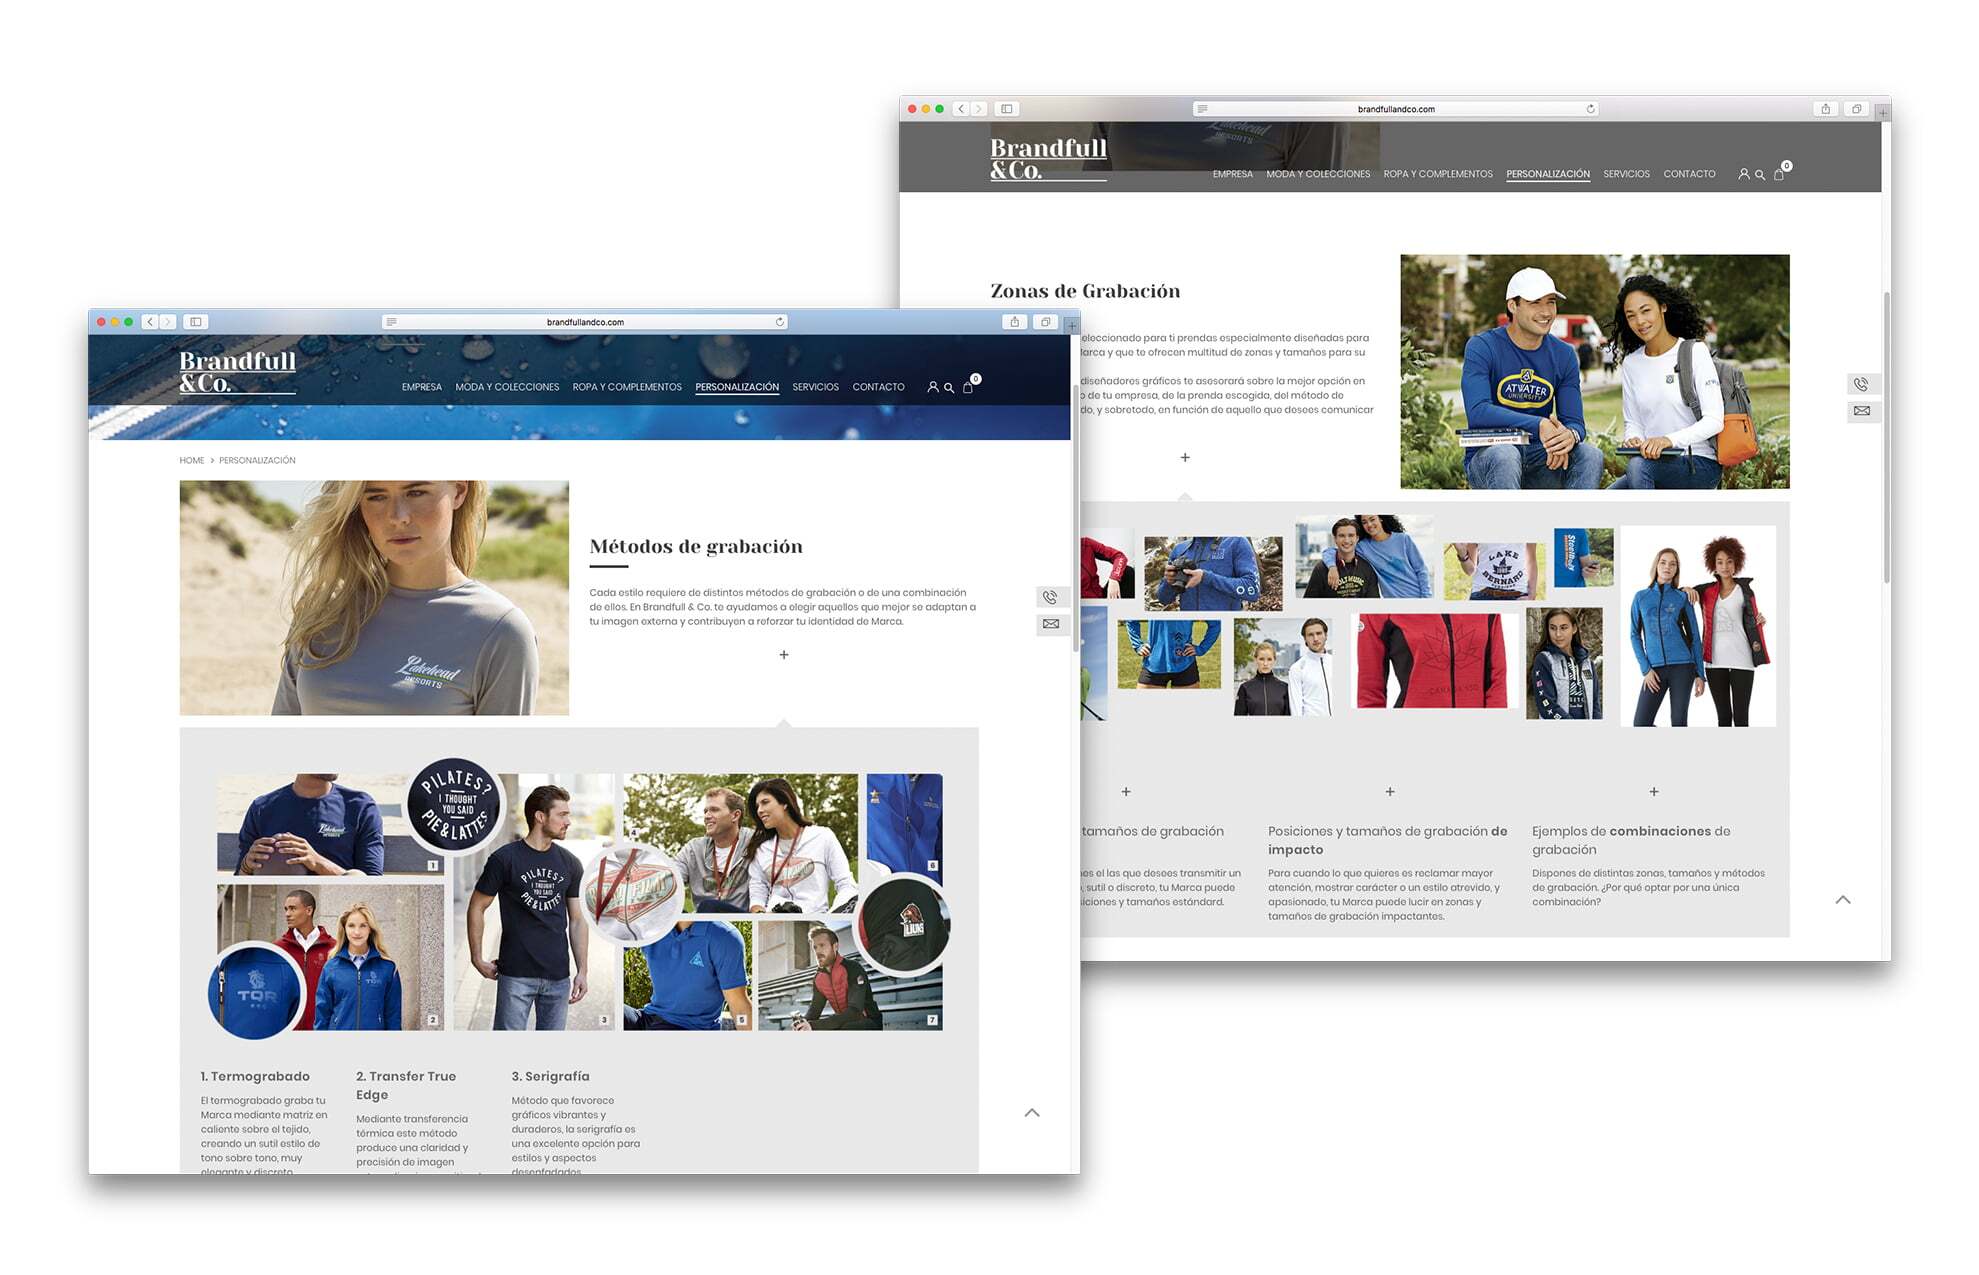
Task: Expand the plus above Posiciones y tamaños de impacto
Action: point(1390,790)
